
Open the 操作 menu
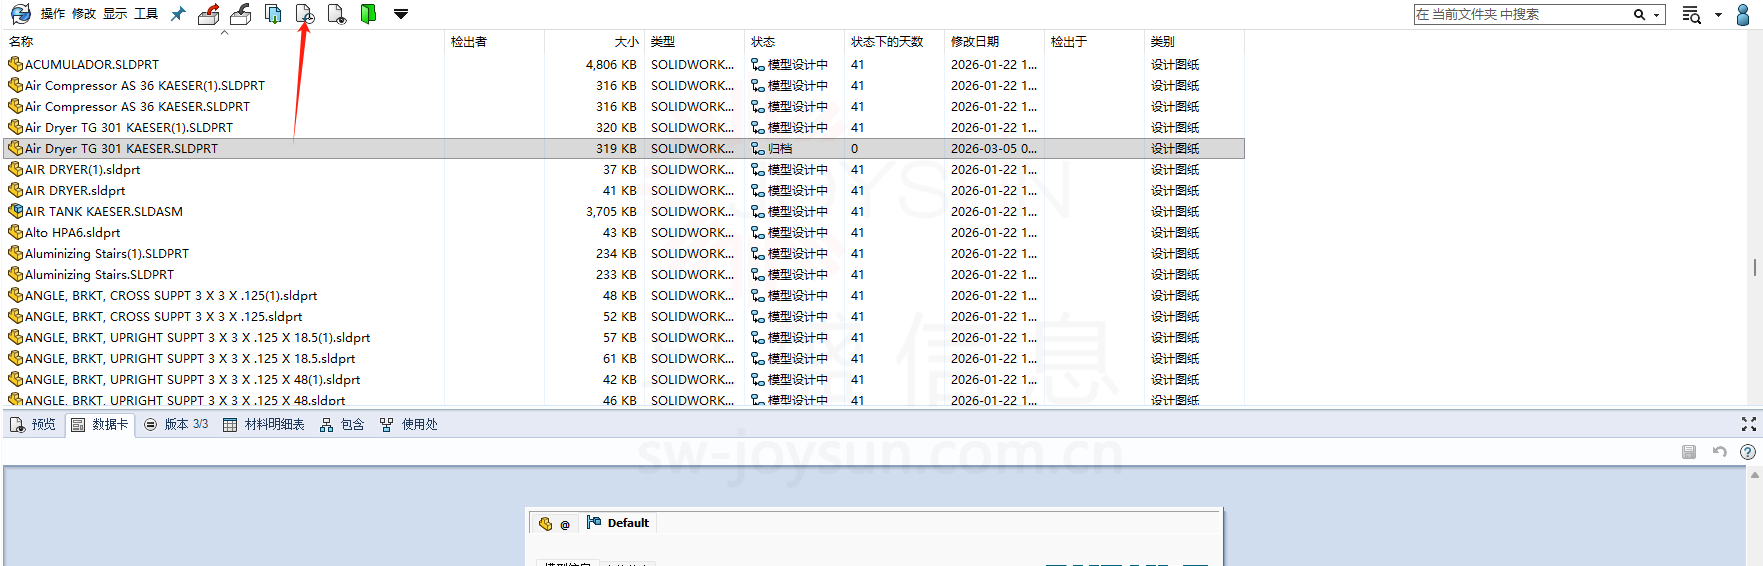pos(53,14)
